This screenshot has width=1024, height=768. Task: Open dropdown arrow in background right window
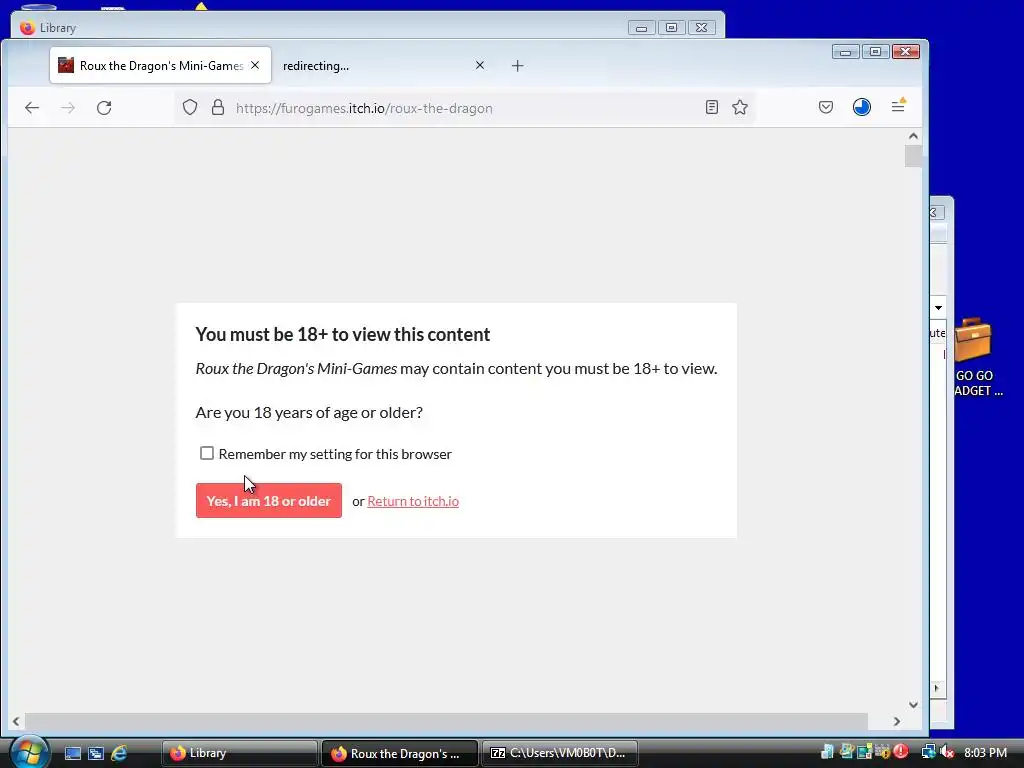tap(938, 308)
